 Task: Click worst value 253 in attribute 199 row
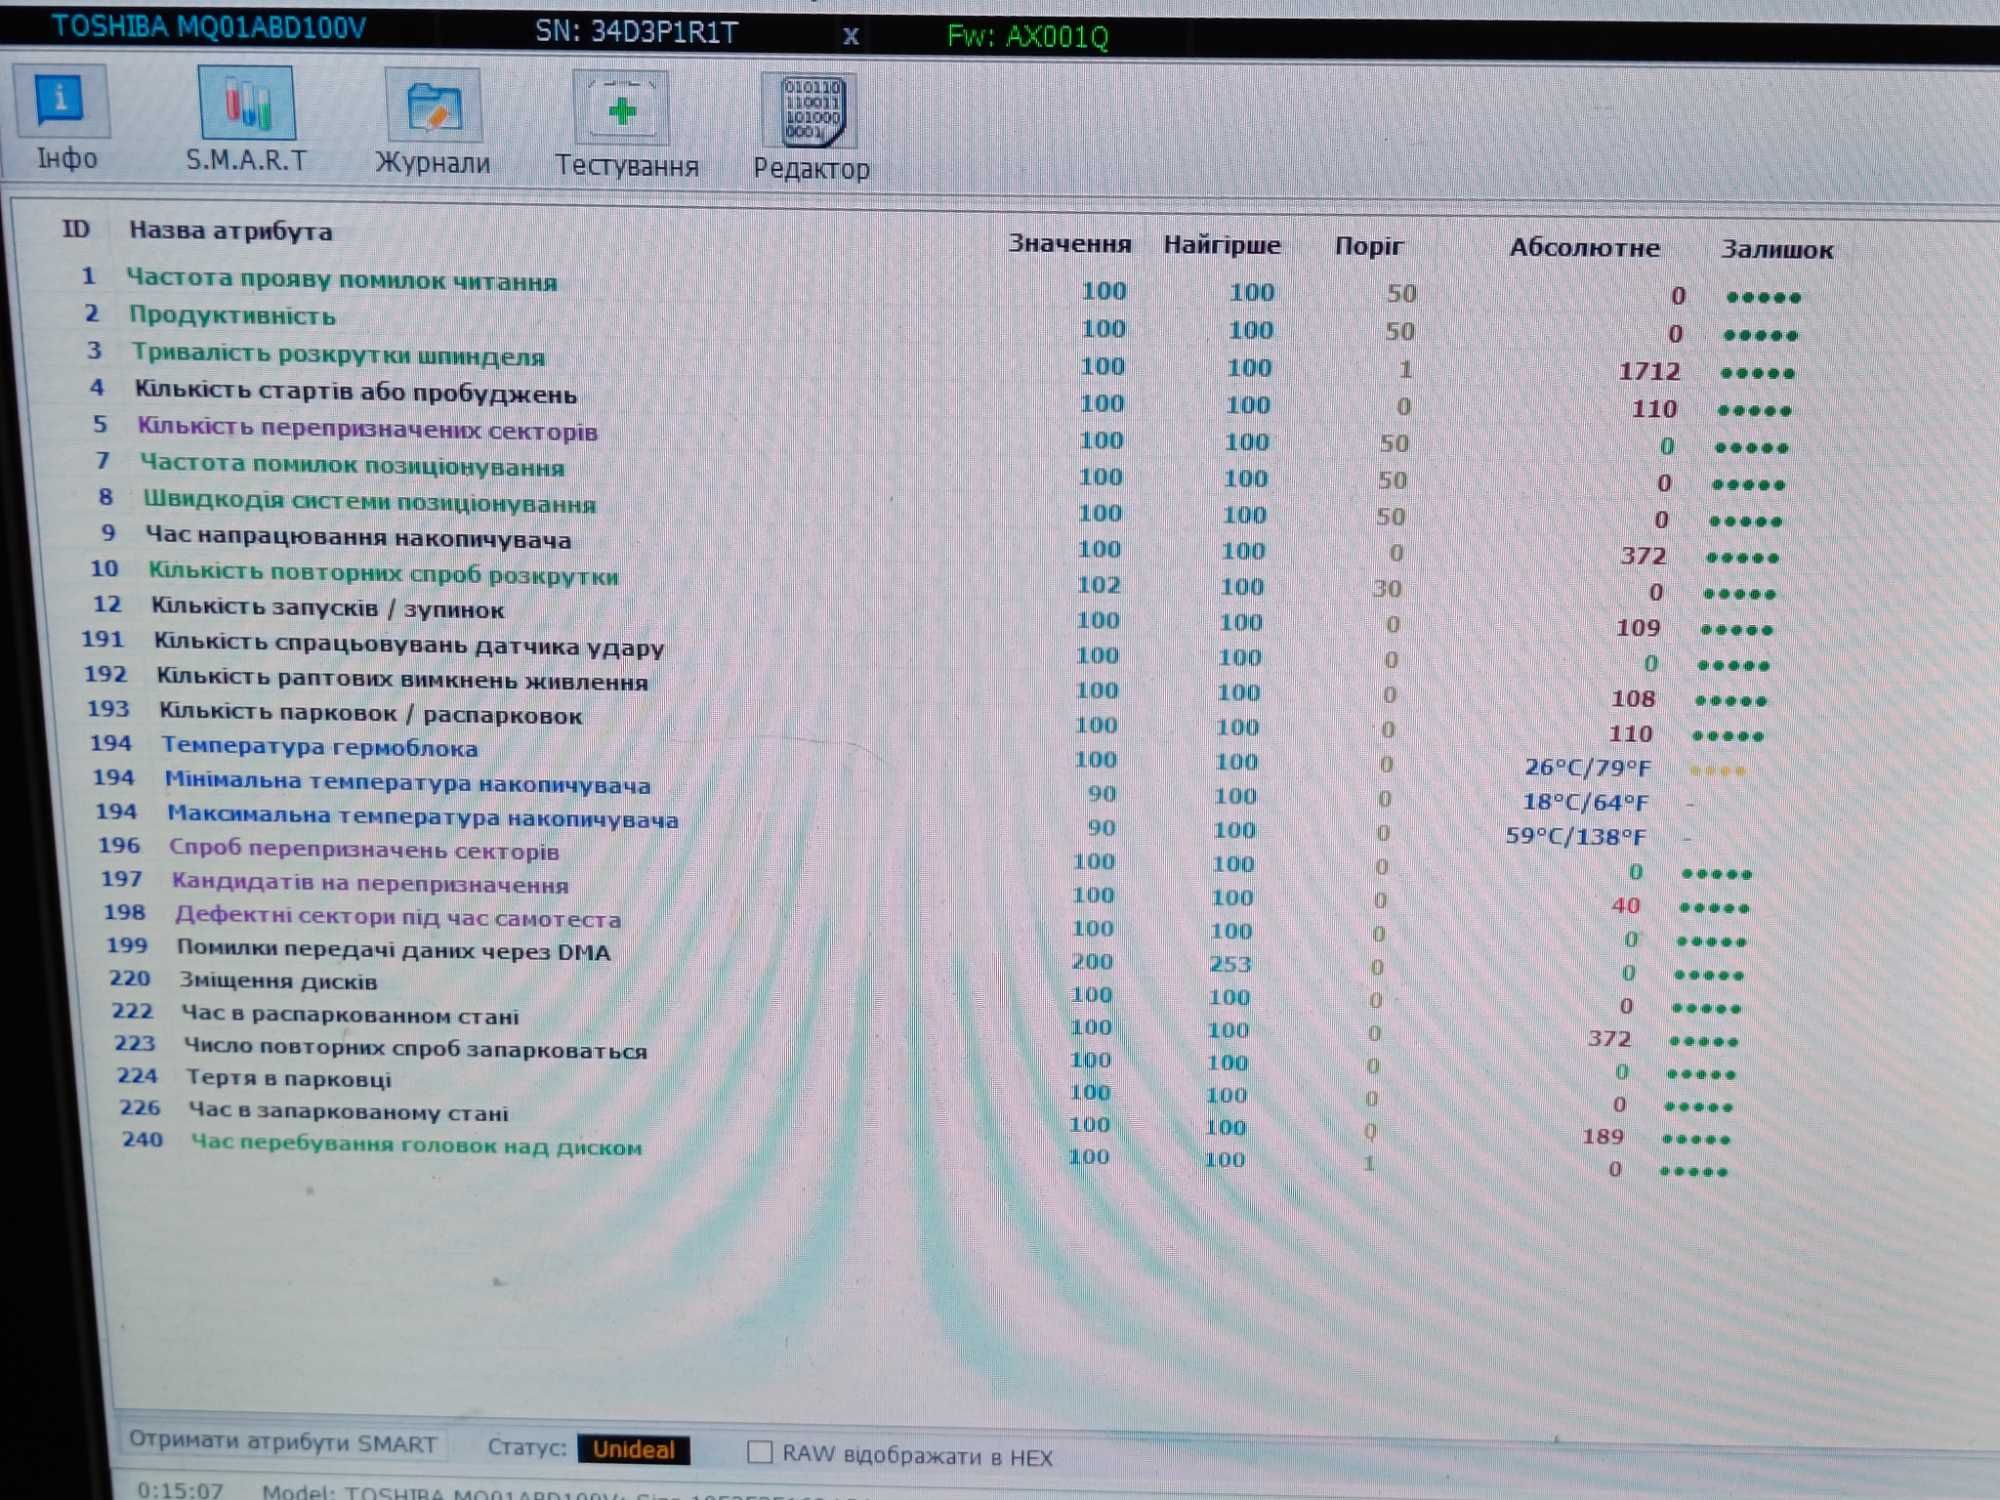(1230, 964)
